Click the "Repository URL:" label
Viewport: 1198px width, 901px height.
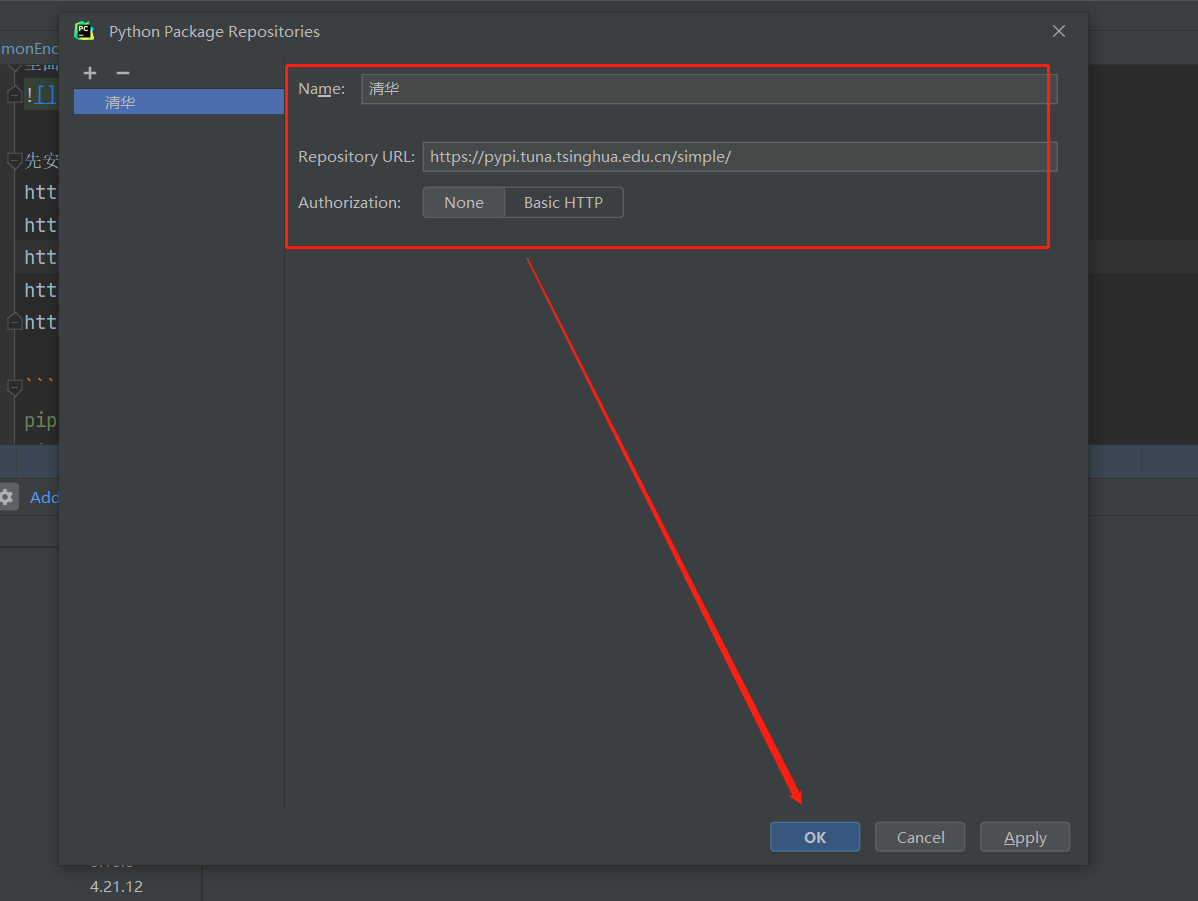point(356,157)
